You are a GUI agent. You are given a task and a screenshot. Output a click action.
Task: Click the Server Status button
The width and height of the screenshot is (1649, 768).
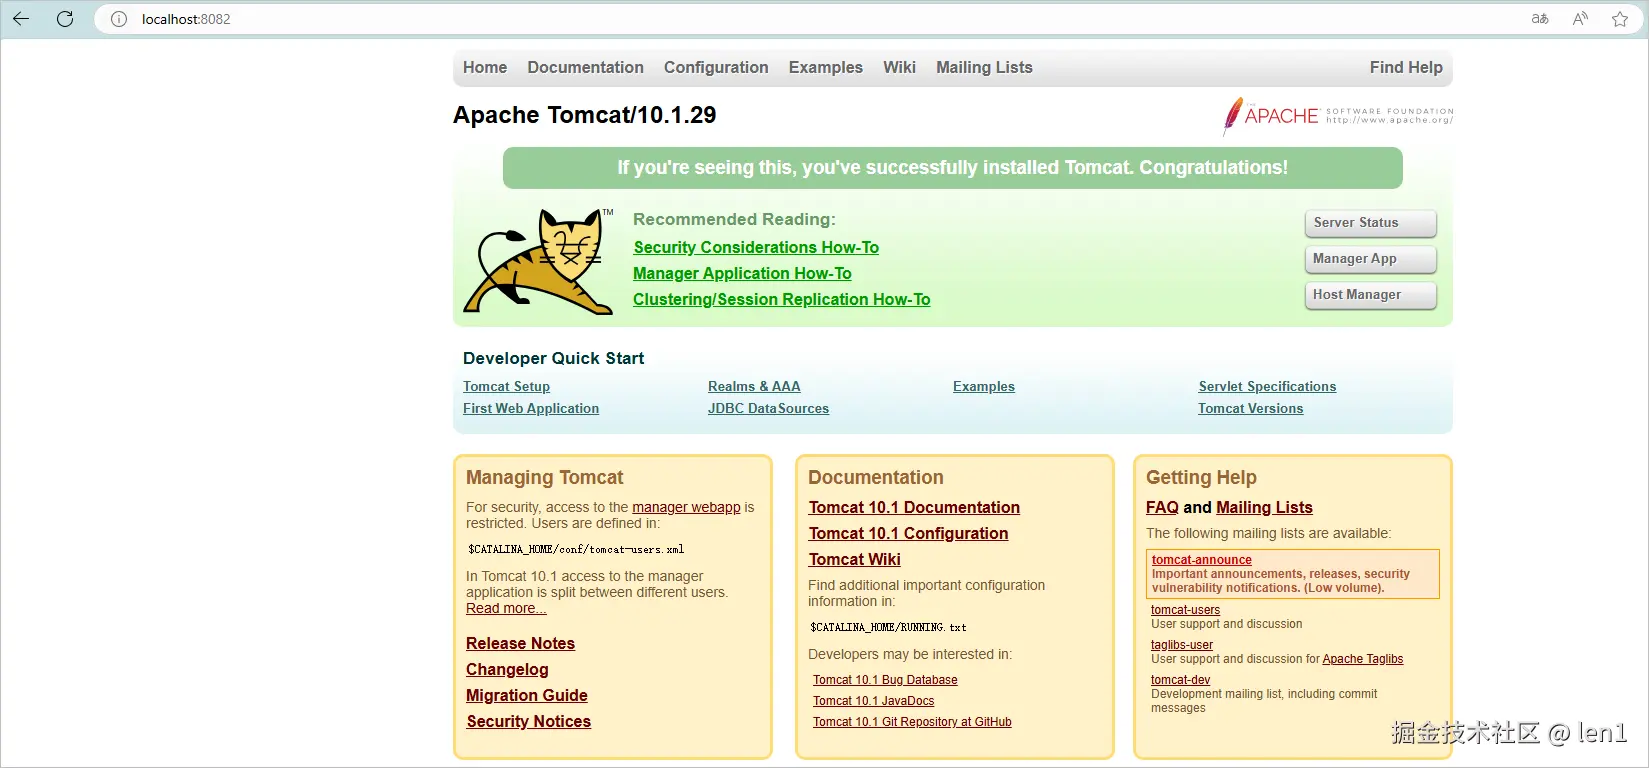pos(1370,223)
